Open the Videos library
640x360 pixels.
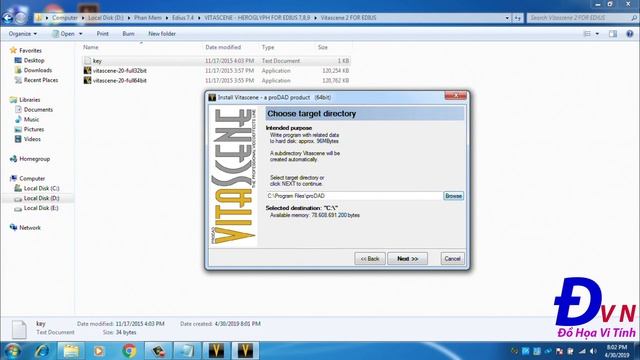(32, 139)
